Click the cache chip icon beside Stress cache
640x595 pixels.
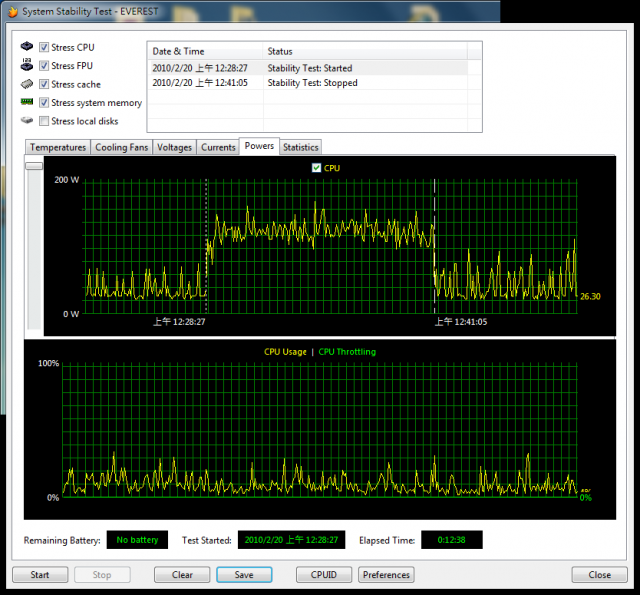point(27,84)
